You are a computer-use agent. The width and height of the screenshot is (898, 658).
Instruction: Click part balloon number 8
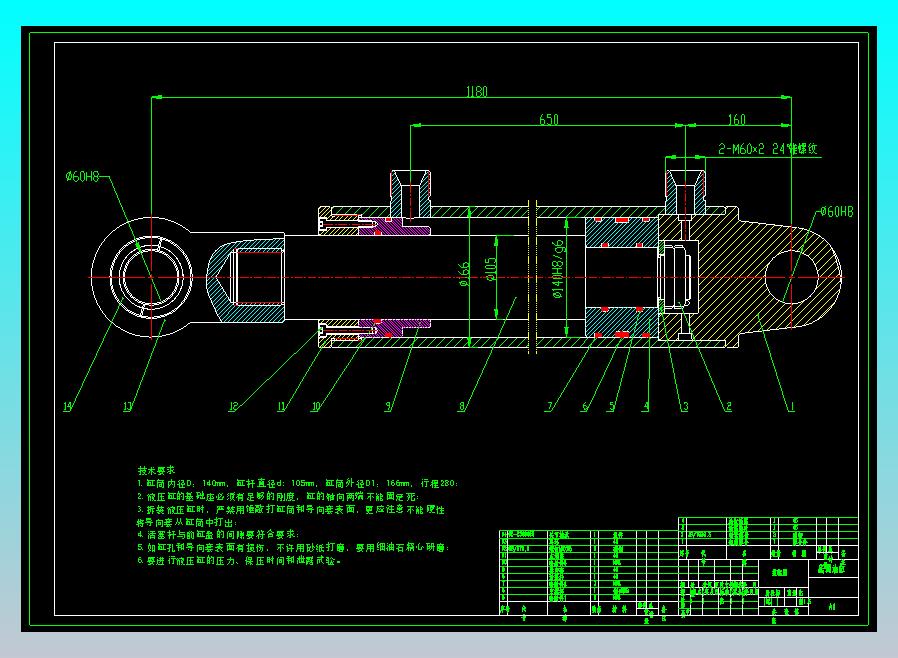[x=462, y=407]
